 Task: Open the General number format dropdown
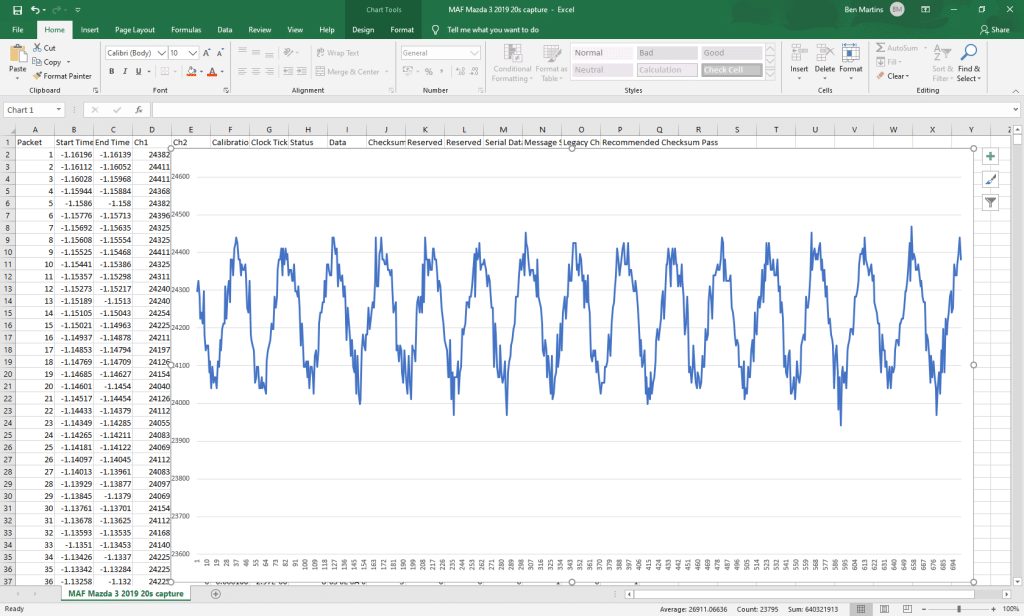click(x=474, y=53)
